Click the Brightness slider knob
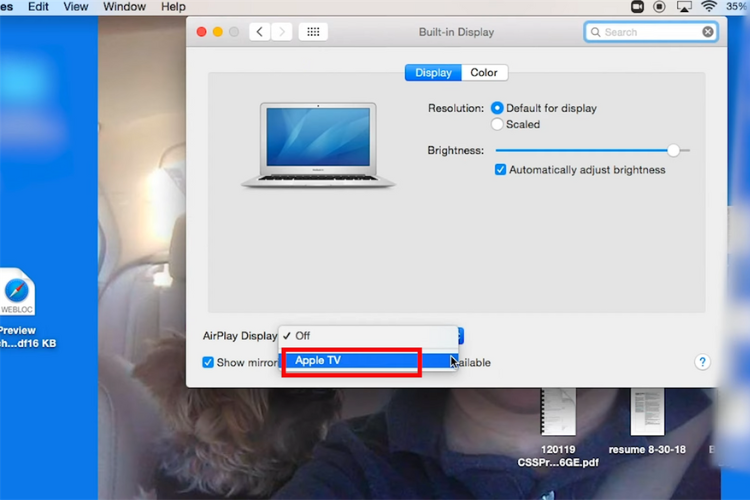The height and width of the screenshot is (500, 750). click(x=673, y=150)
